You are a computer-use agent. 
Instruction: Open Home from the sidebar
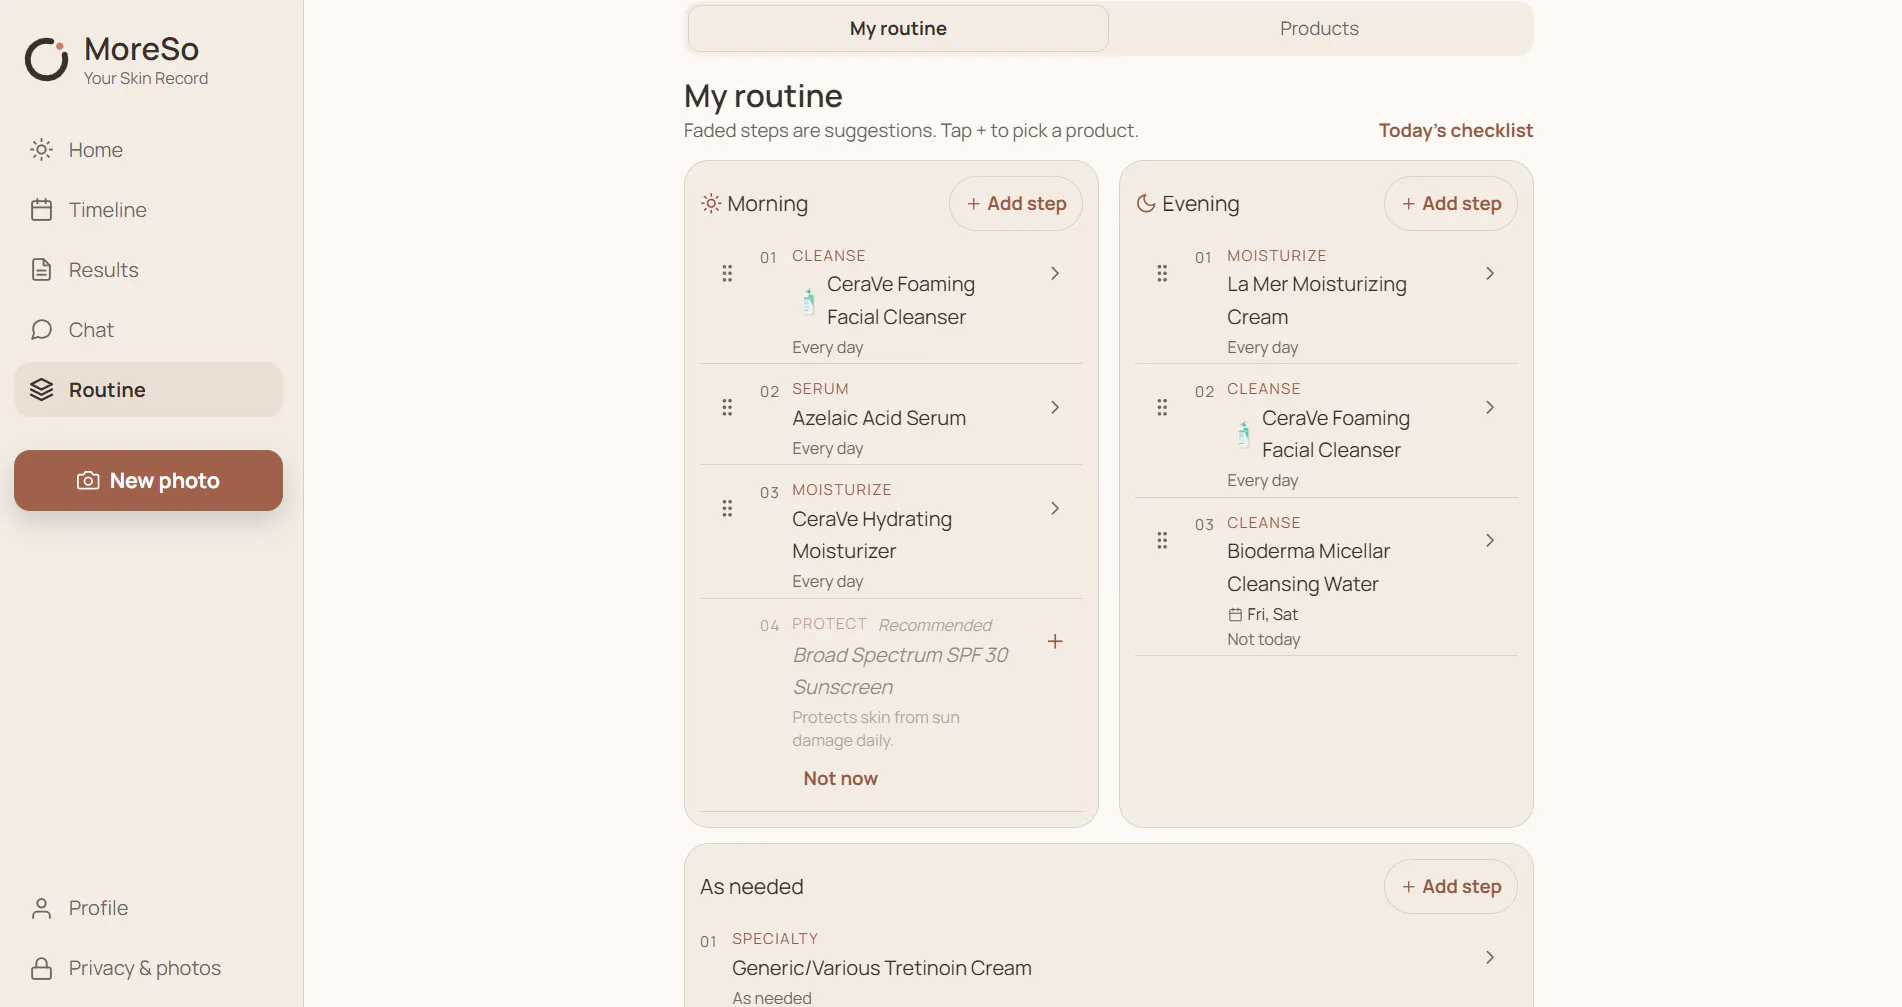pyautogui.click(x=148, y=150)
